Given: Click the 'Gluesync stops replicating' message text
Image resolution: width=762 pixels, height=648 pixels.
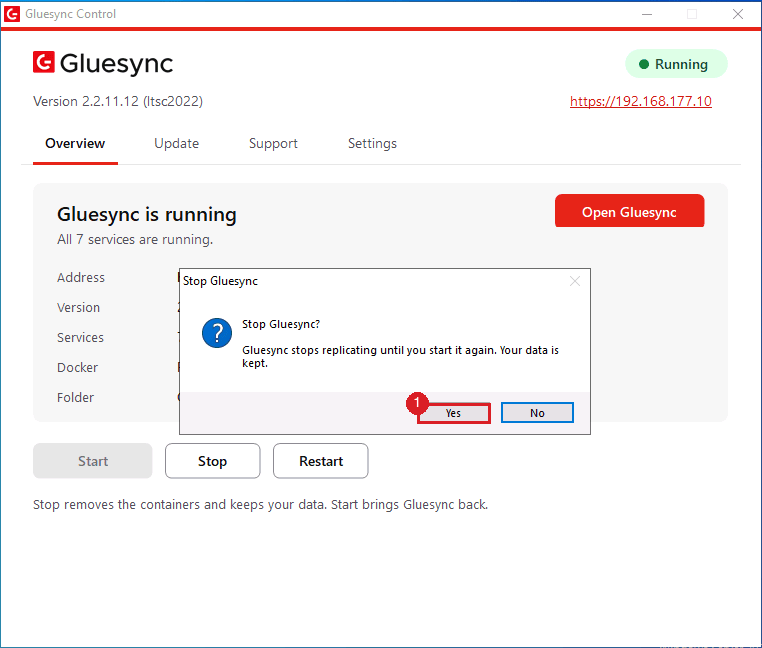Looking at the screenshot, I should pos(400,356).
